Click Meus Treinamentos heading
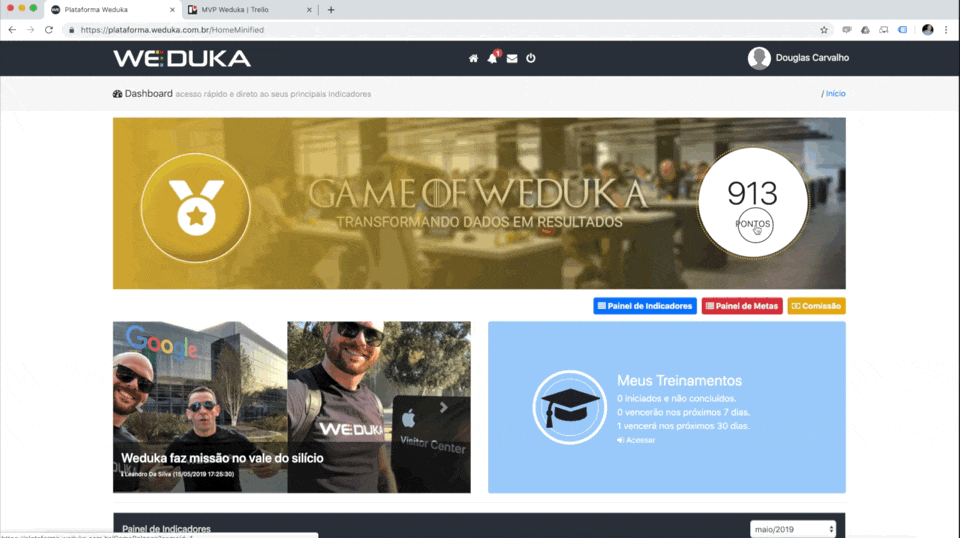 [x=679, y=381]
